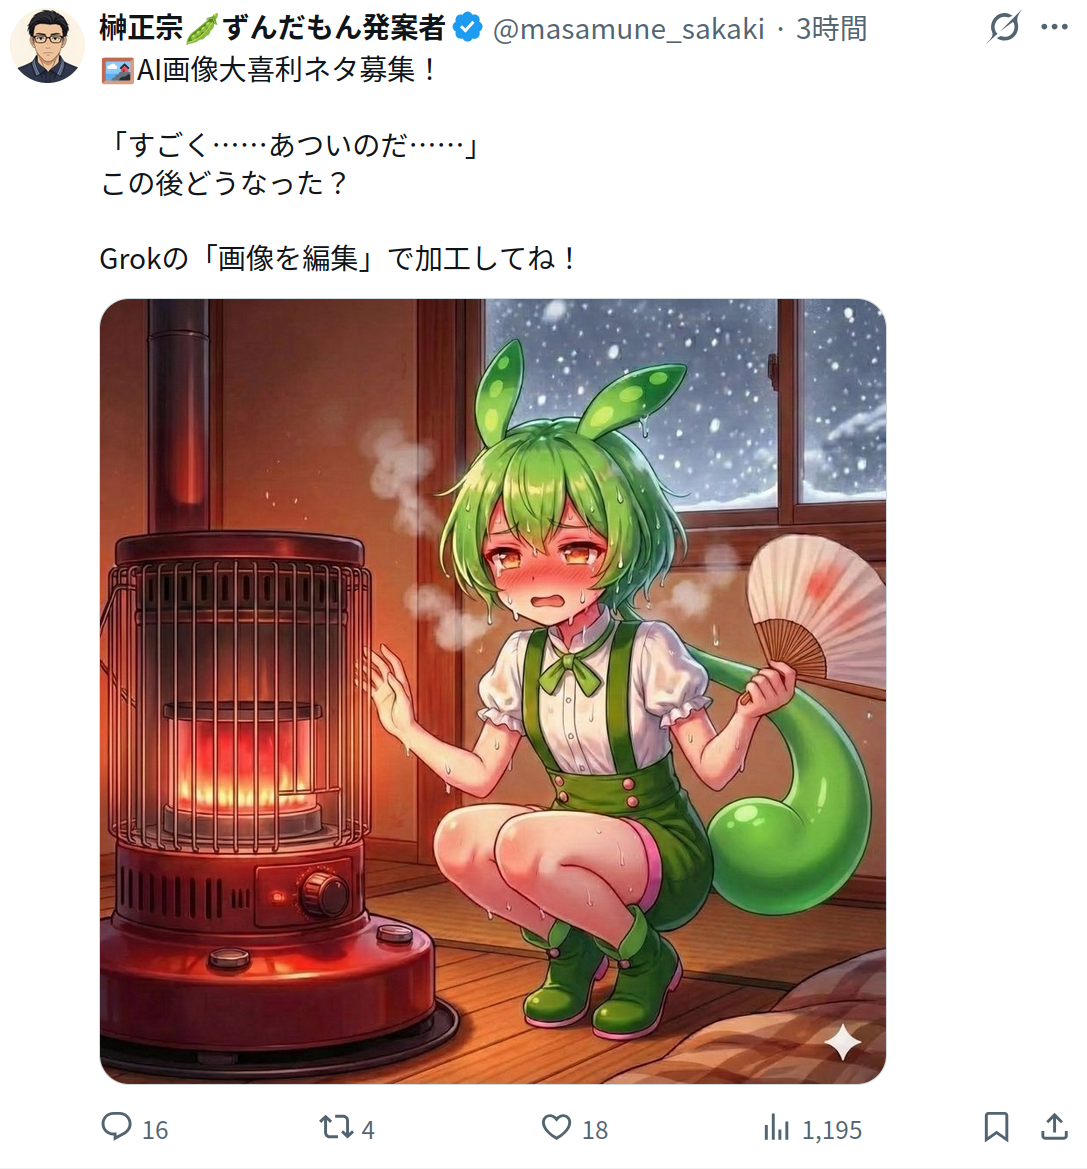Click the repost count 4

[x=368, y=1130]
